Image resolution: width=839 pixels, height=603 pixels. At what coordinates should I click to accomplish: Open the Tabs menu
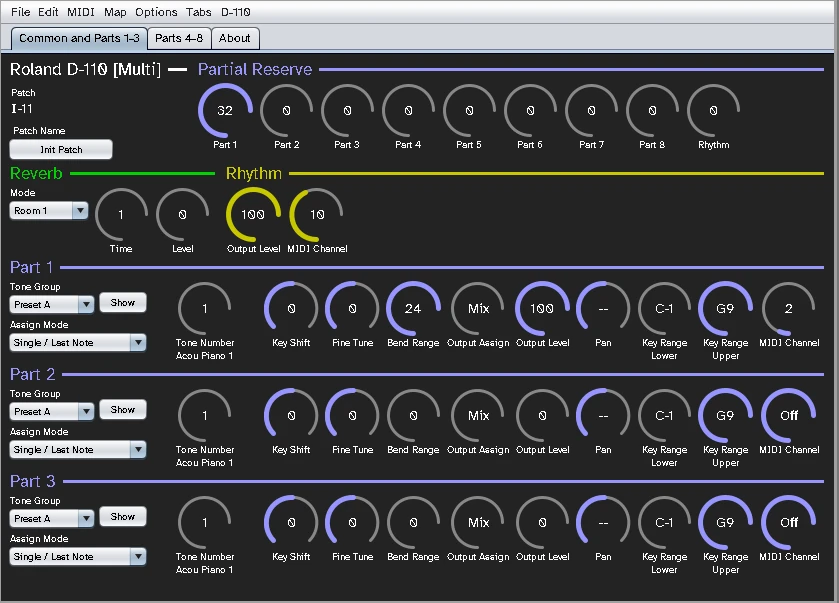199,12
